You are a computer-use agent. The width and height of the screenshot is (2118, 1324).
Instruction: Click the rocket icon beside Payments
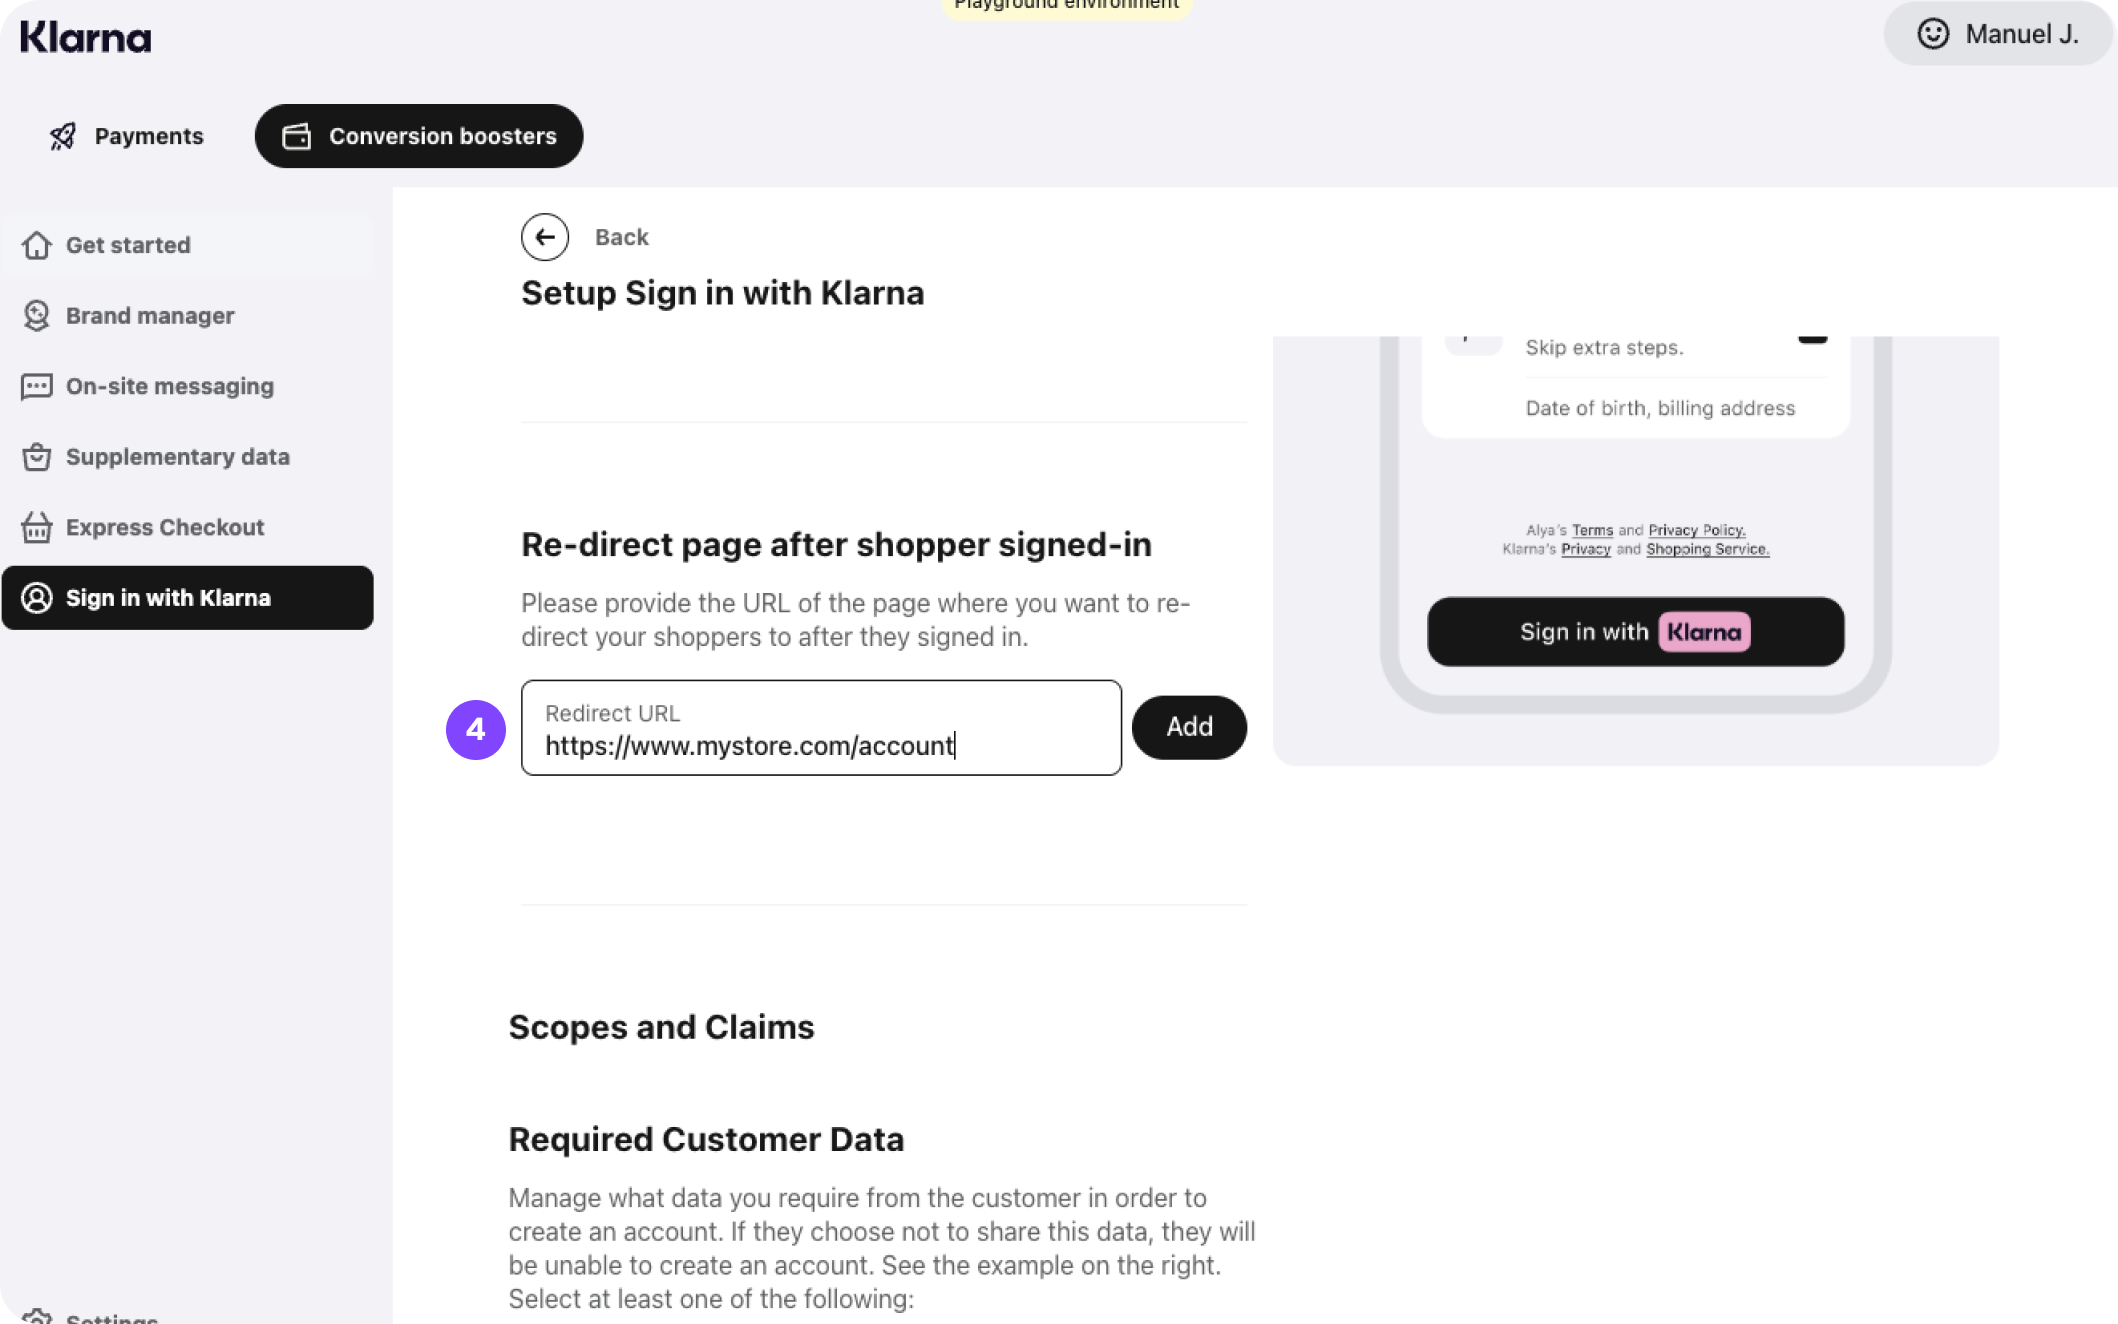(x=63, y=136)
